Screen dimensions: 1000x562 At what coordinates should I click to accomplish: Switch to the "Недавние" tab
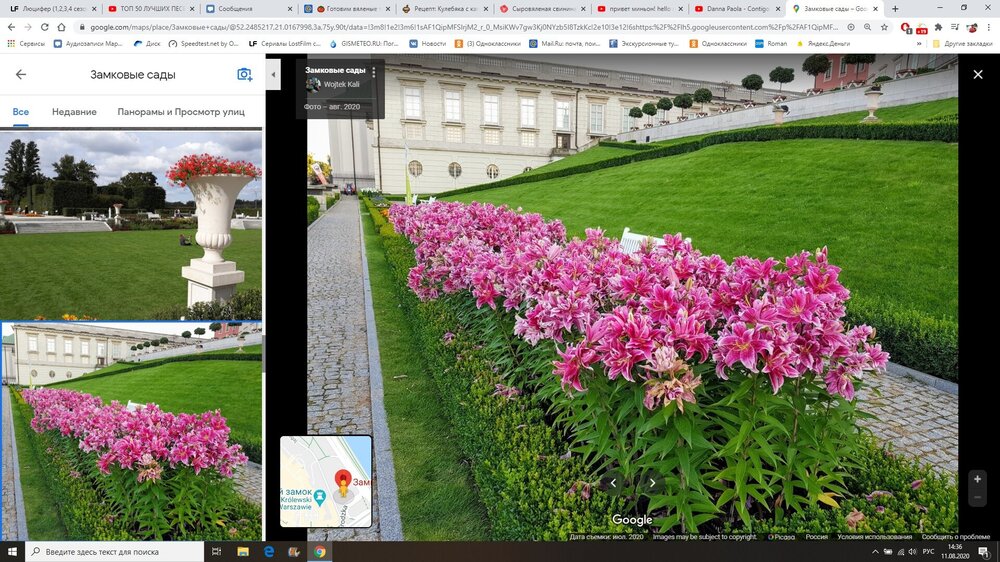point(74,112)
